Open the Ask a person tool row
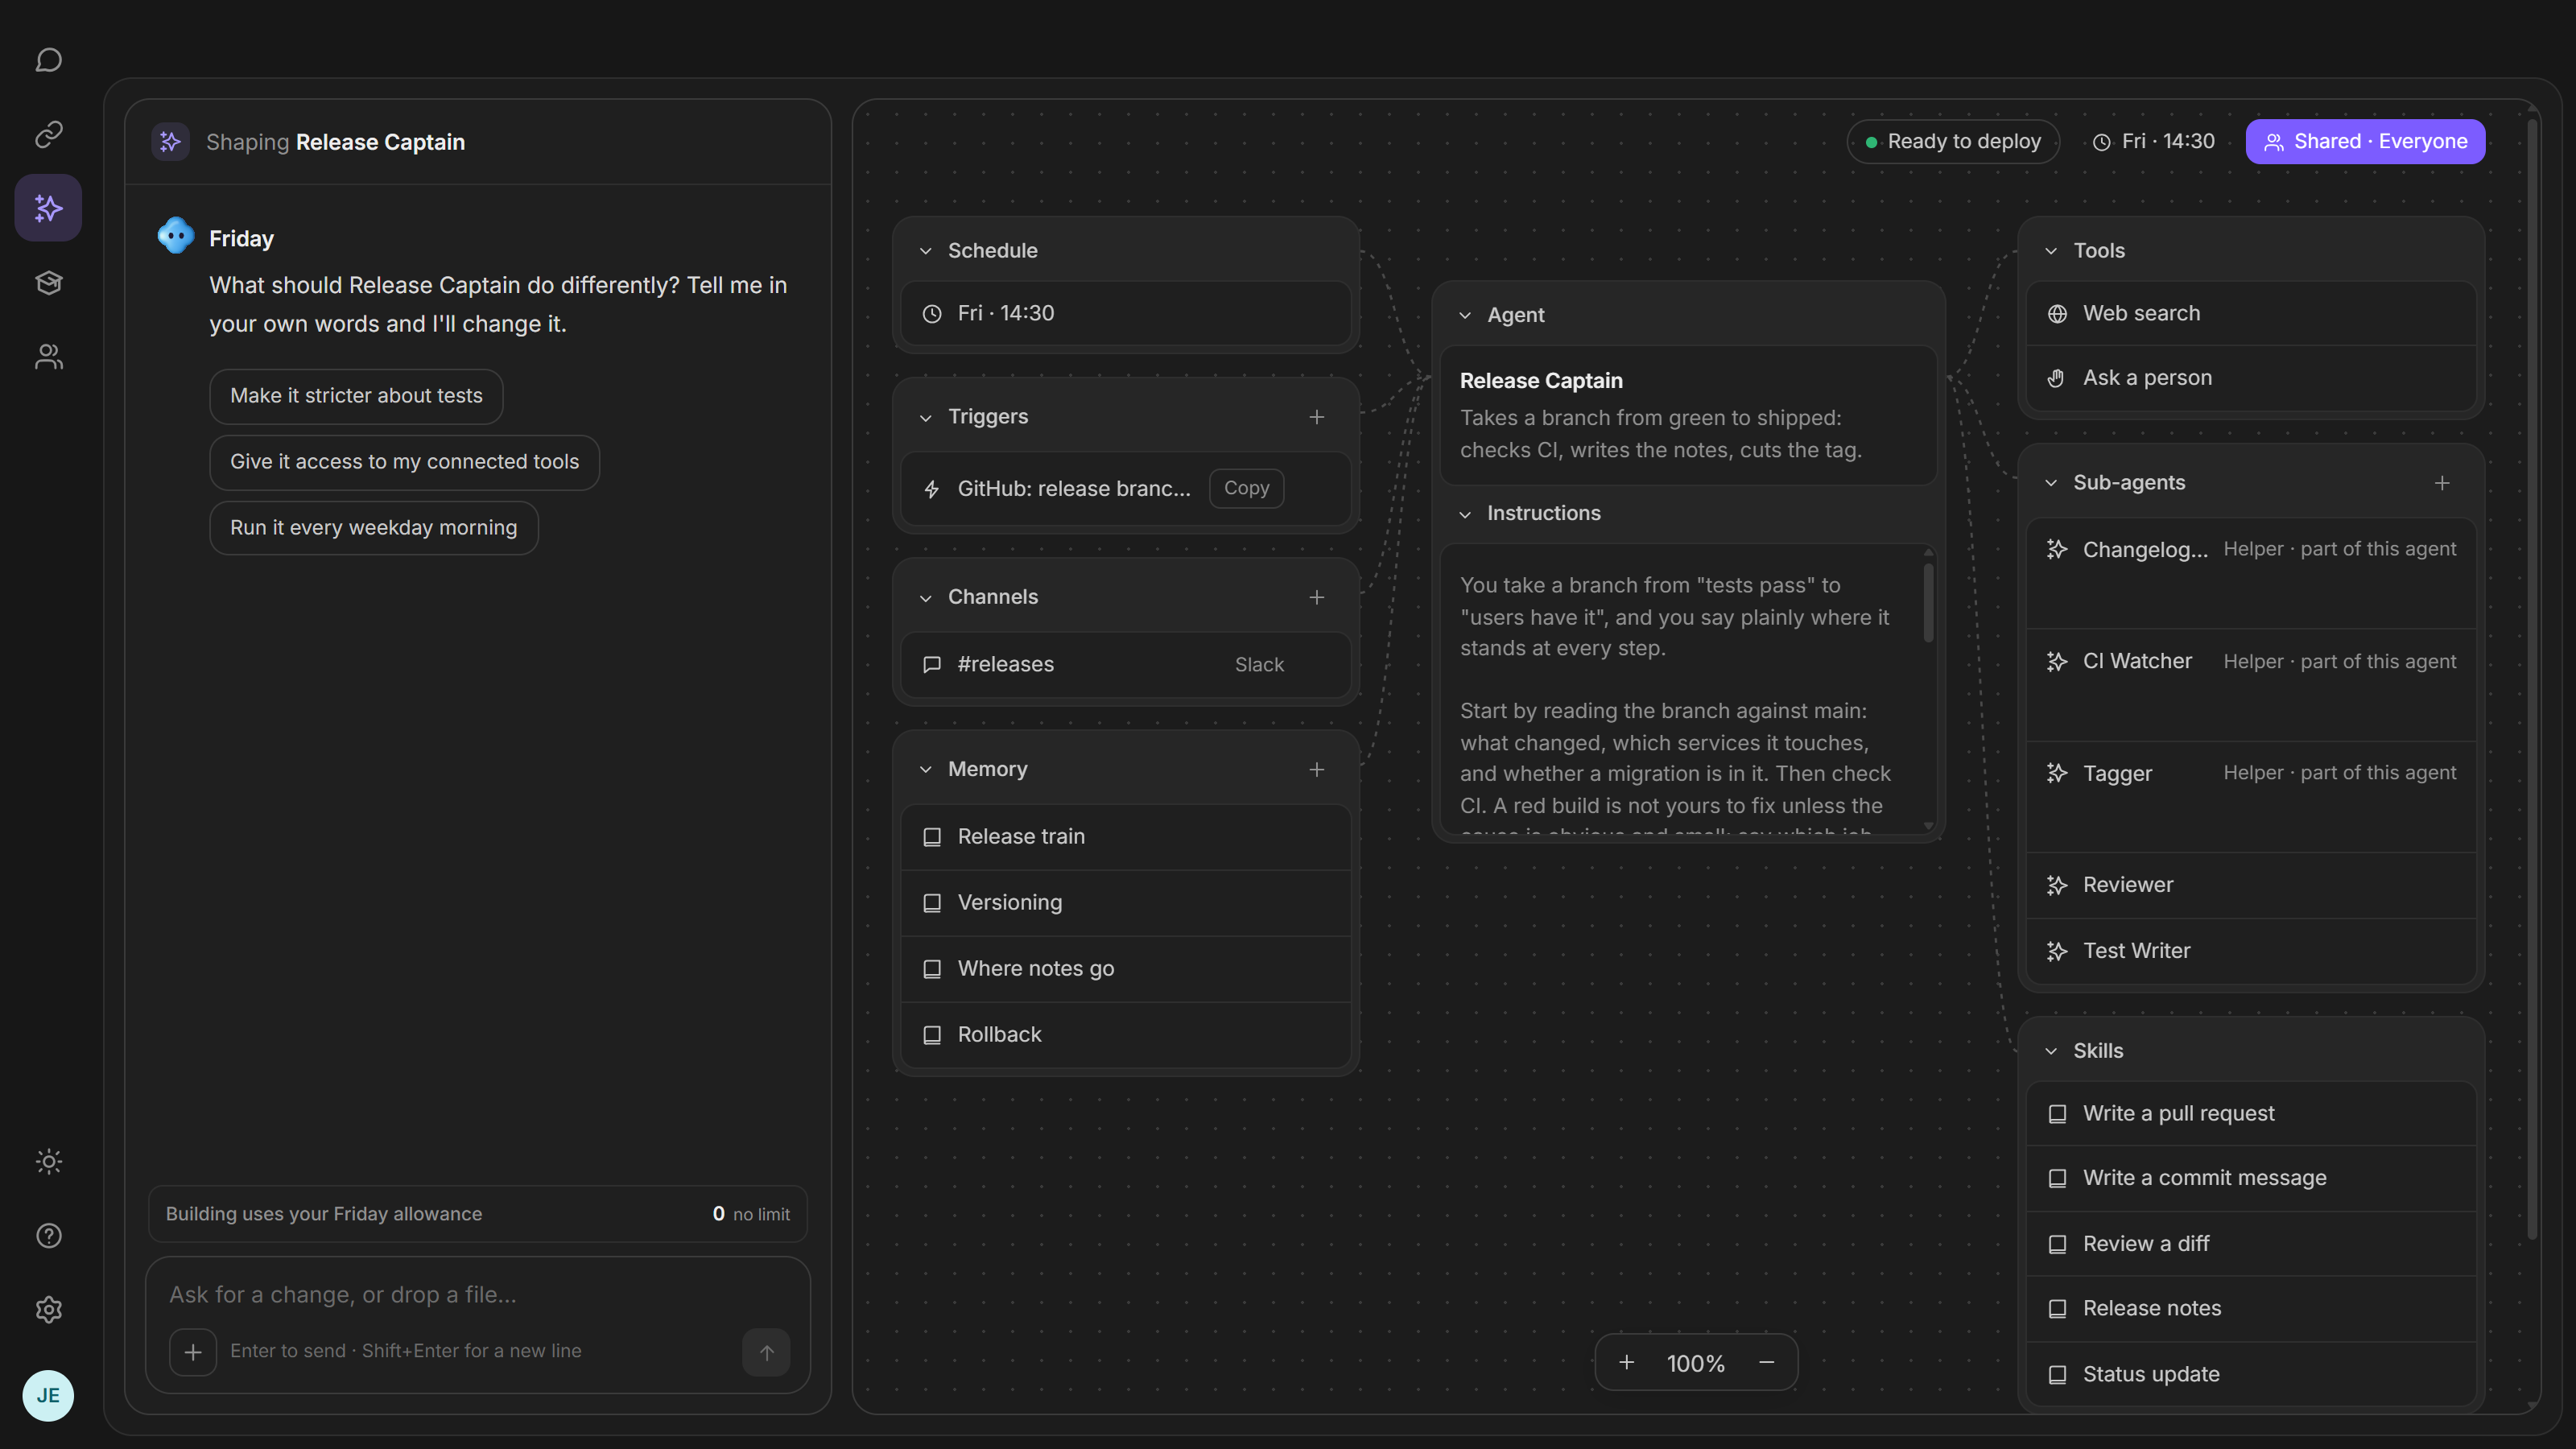This screenshot has width=2576, height=1449. pyautogui.click(x=2250, y=378)
